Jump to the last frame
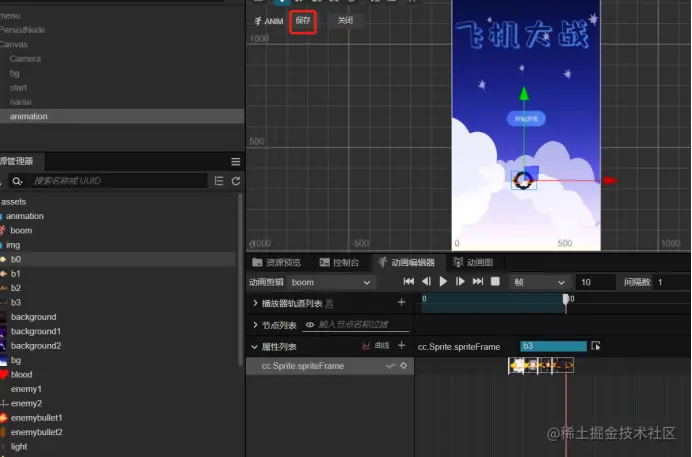The width and height of the screenshot is (692, 457). click(478, 281)
